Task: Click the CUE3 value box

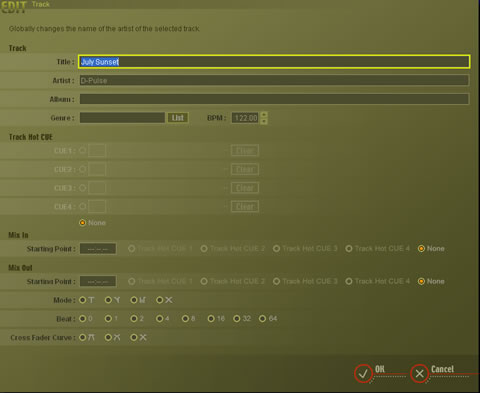Action: tap(97, 188)
